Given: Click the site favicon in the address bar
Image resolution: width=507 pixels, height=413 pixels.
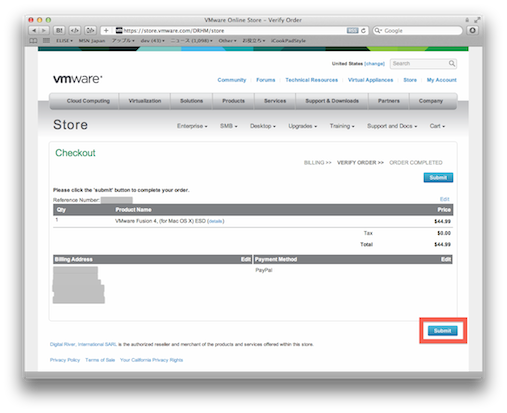Looking at the screenshot, I should (x=119, y=30).
